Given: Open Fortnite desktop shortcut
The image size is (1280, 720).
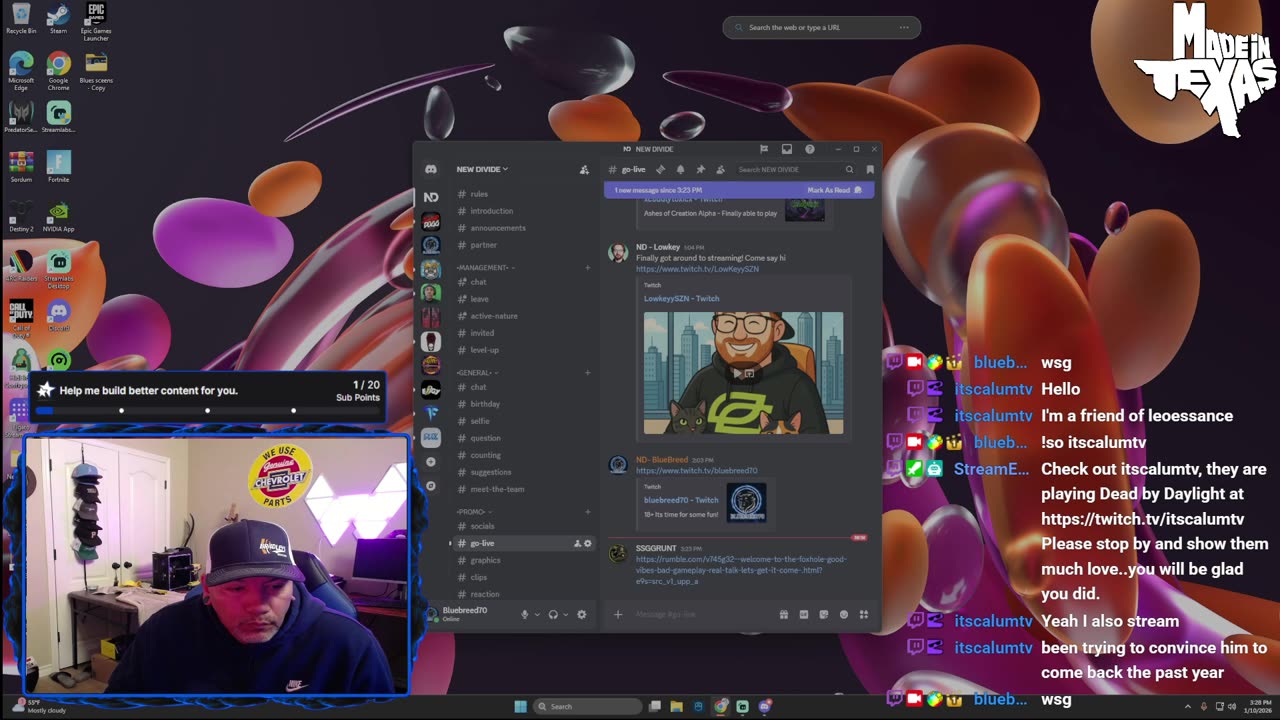Looking at the screenshot, I should 58,166.
